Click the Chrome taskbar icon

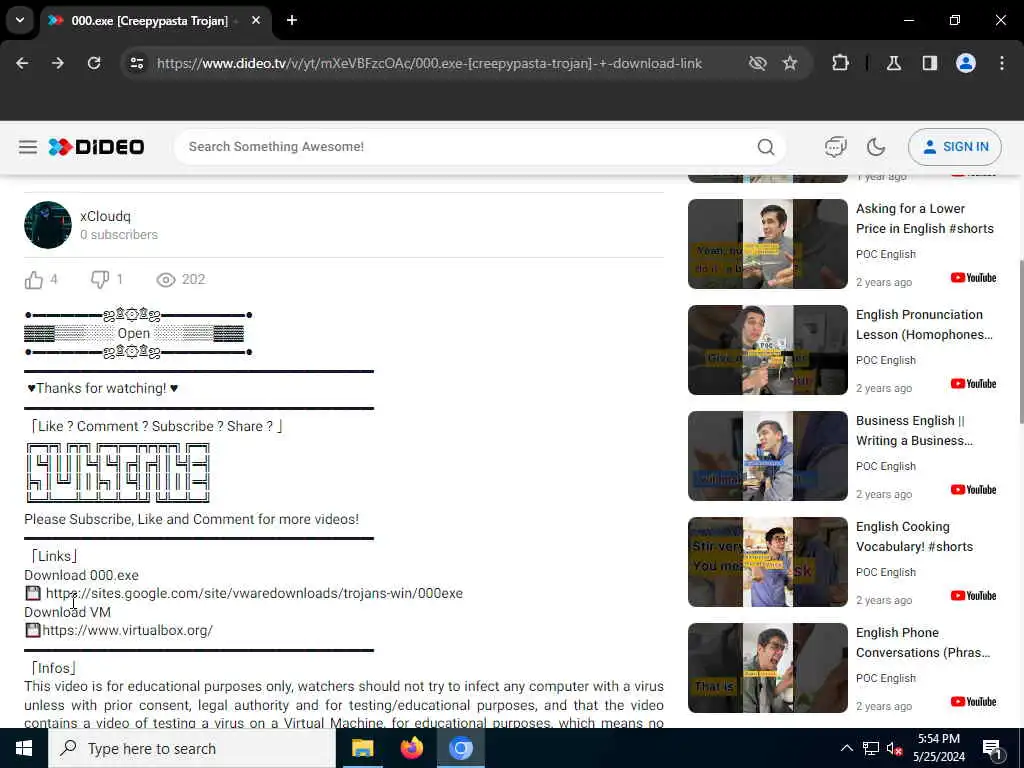tap(460, 748)
